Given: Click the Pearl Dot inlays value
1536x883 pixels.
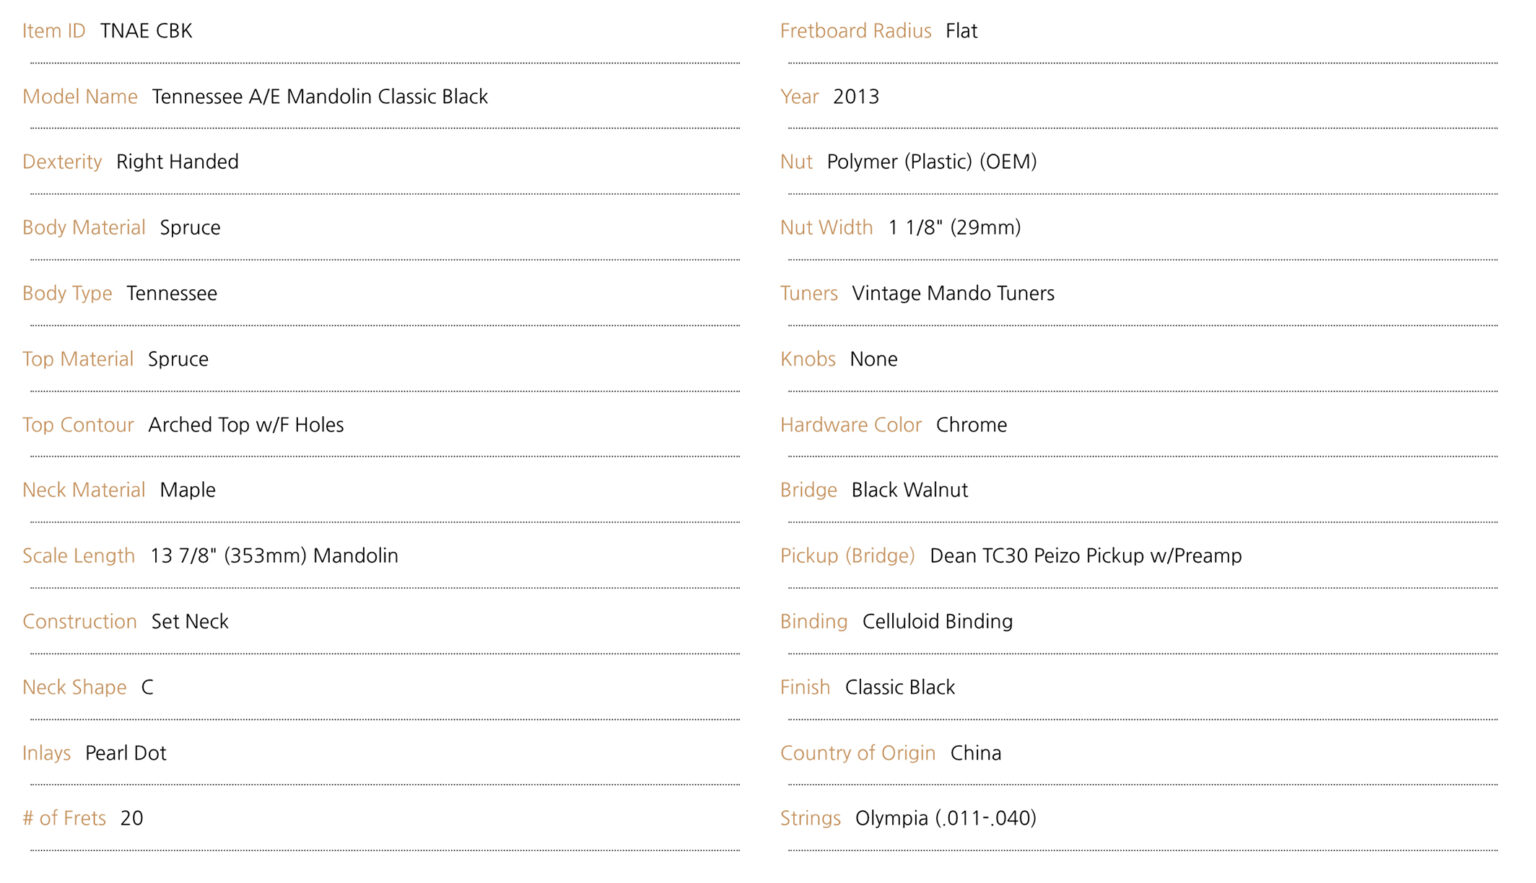Looking at the screenshot, I should [x=126, y=753].
